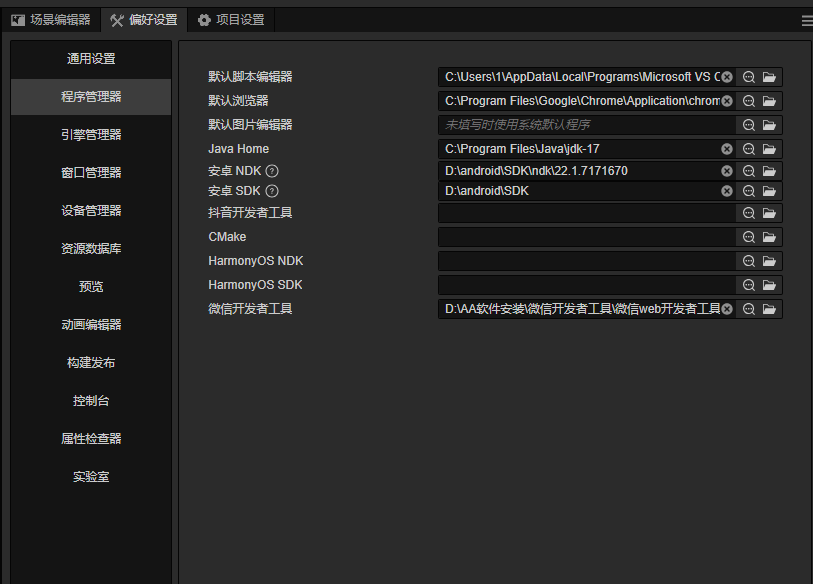
Task: Browse folder for 默认脚本编辑器
Action: (x=769, y=77)
